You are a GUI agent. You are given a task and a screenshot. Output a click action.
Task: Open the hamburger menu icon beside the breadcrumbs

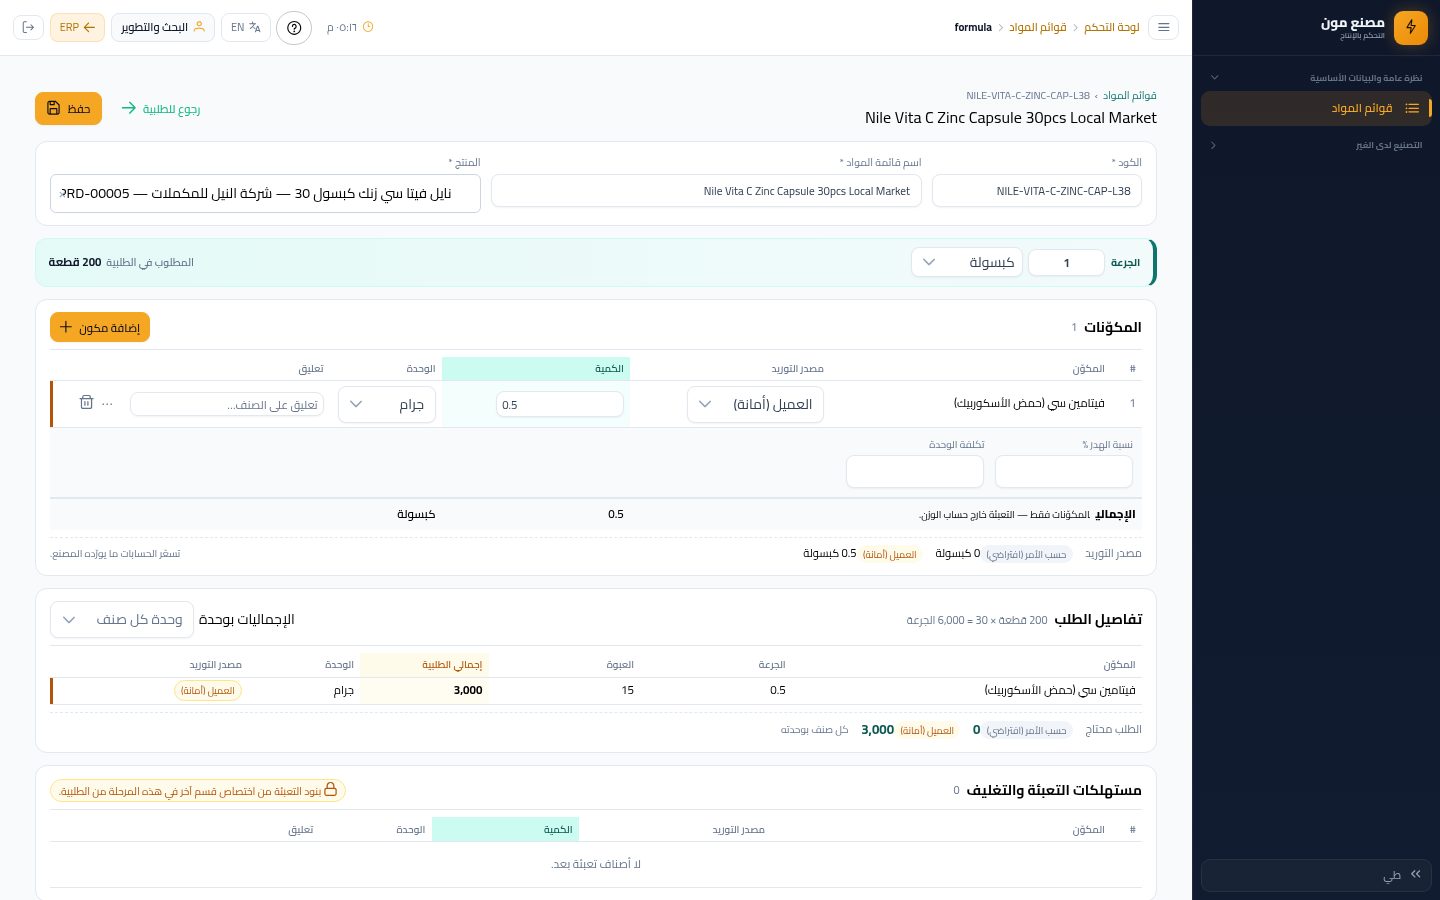[x=1163, y=27]
